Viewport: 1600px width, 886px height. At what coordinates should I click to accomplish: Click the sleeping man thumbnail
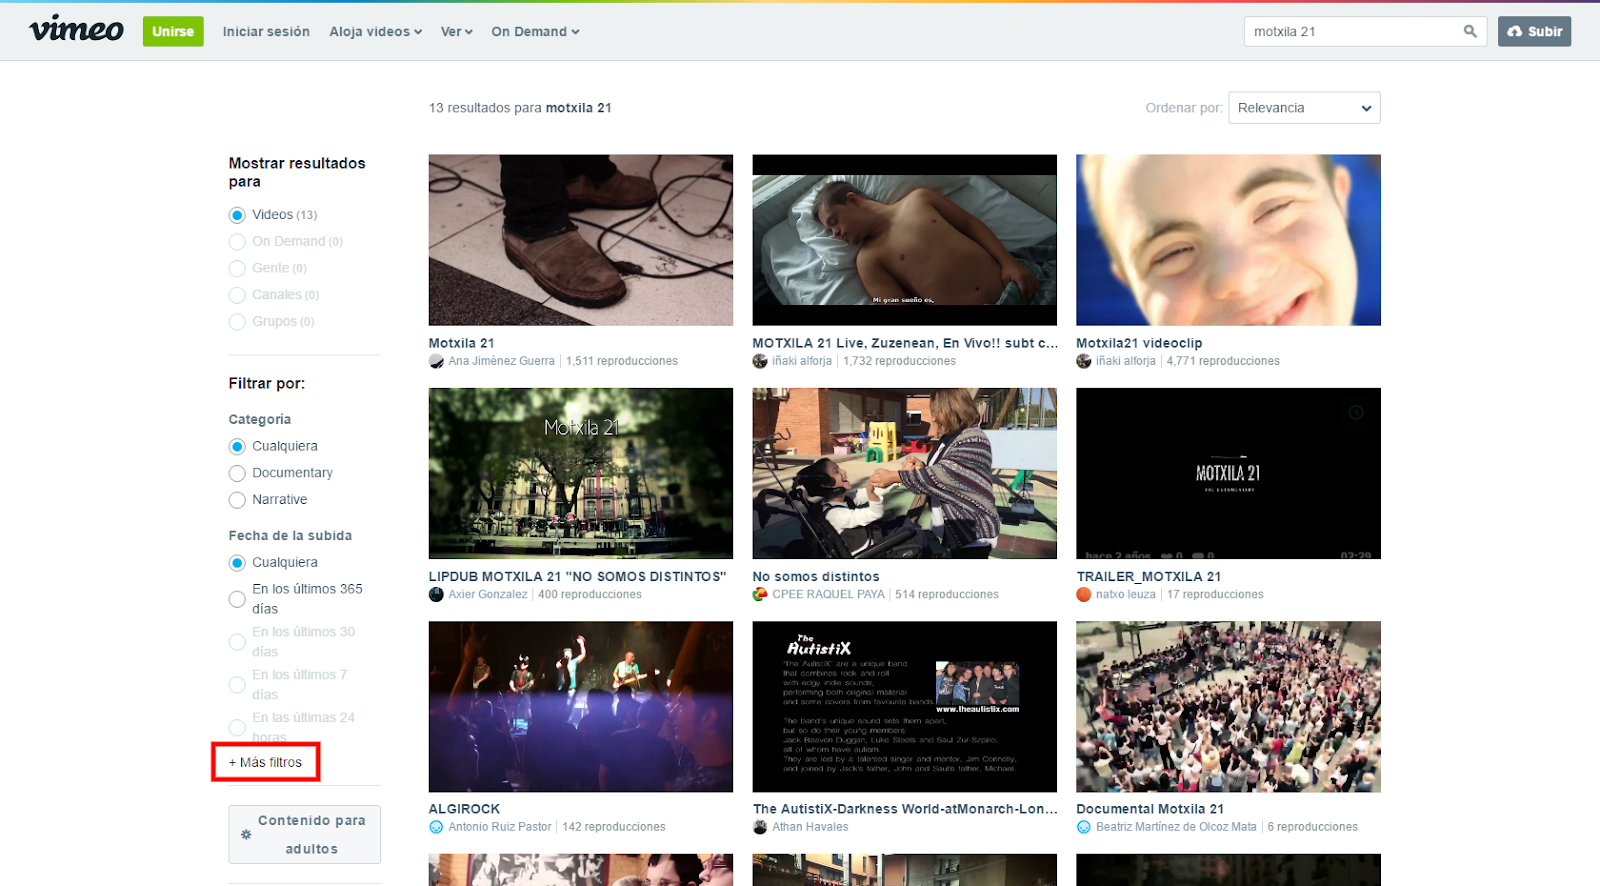(x=905, y=240)
